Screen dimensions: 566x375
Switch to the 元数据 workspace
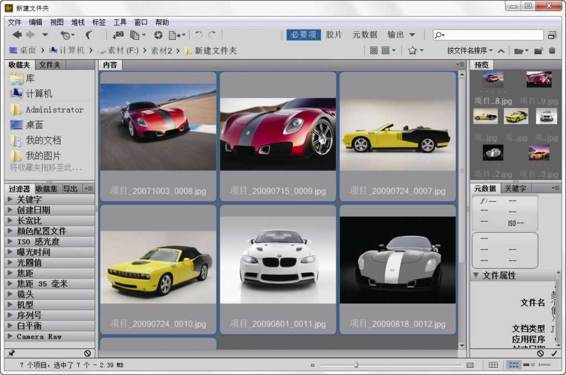pos(365,35)
